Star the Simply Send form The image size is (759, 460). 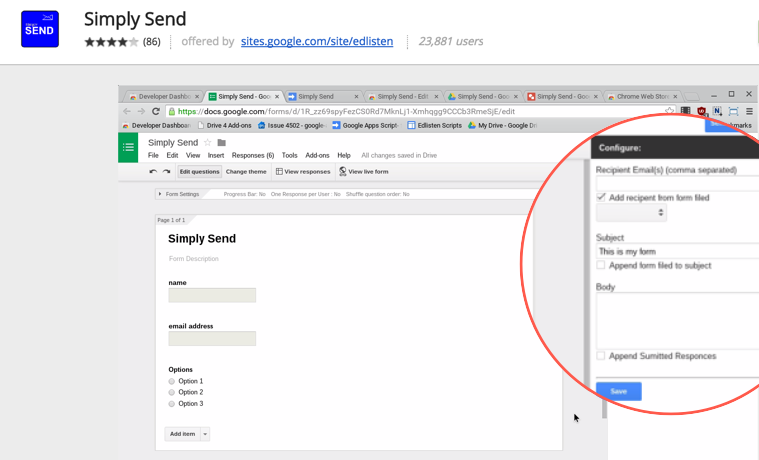[x=208, y=142]
